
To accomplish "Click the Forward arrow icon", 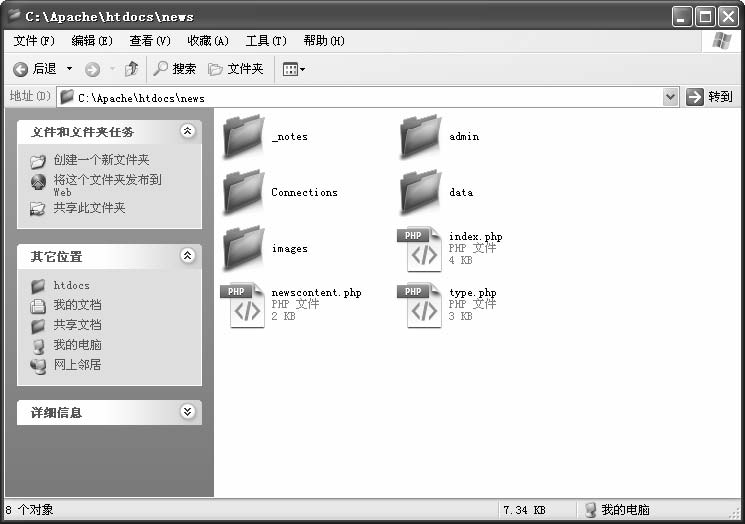I will (92, 69).
